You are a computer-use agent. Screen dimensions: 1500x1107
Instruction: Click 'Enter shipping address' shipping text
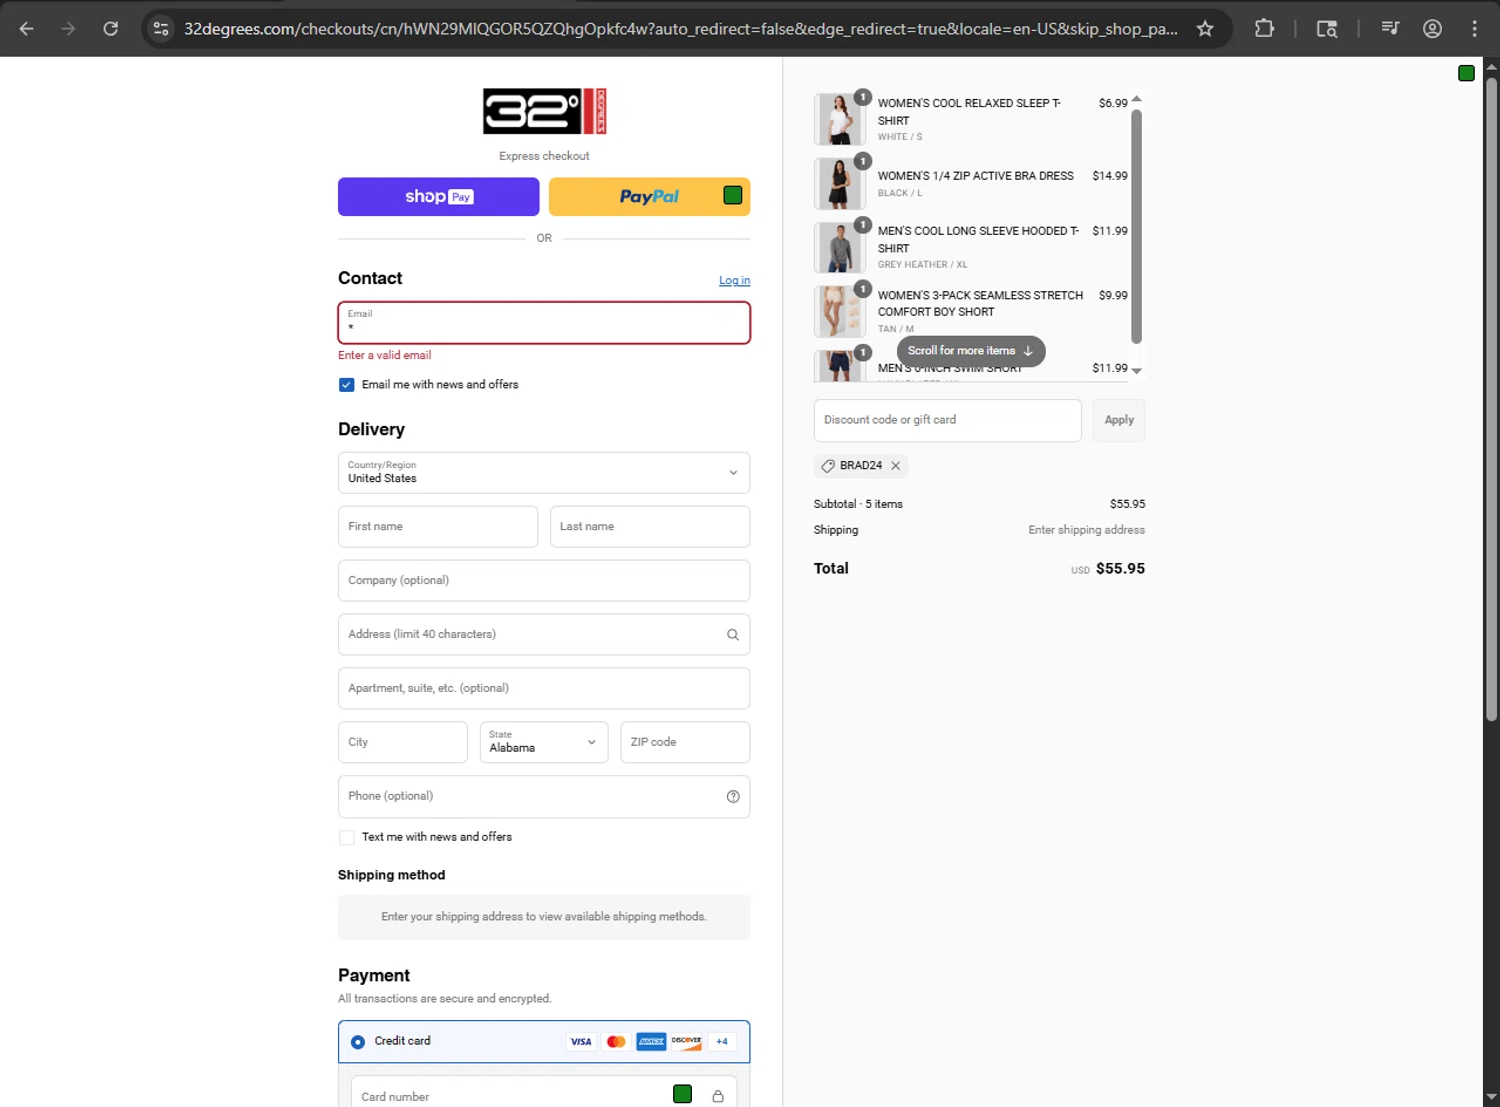tap(1087, 531)
